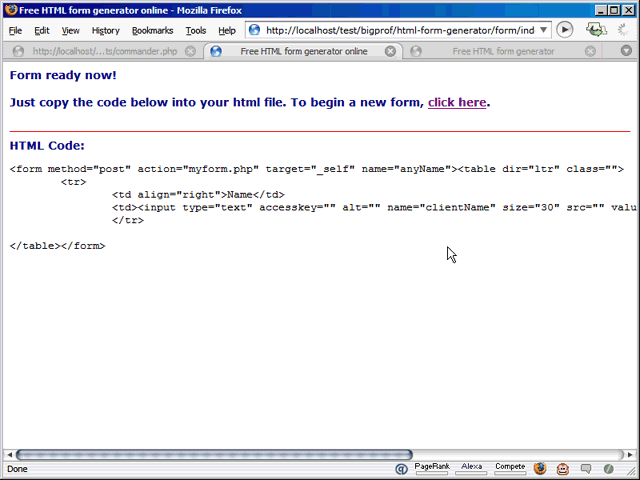Click the Firefox logo status bar icon
Screen dimensions: 640x480
(x=540, y=469)
